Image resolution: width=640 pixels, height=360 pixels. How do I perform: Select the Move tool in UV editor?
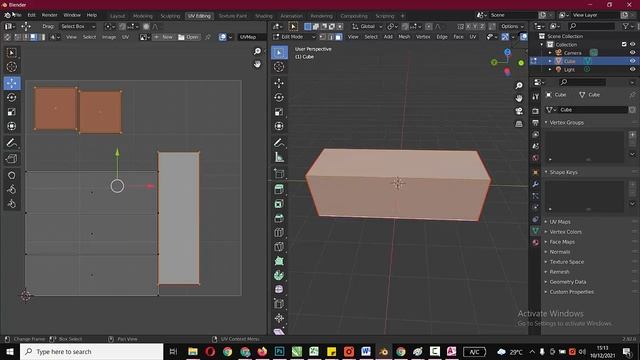point(11,83)
